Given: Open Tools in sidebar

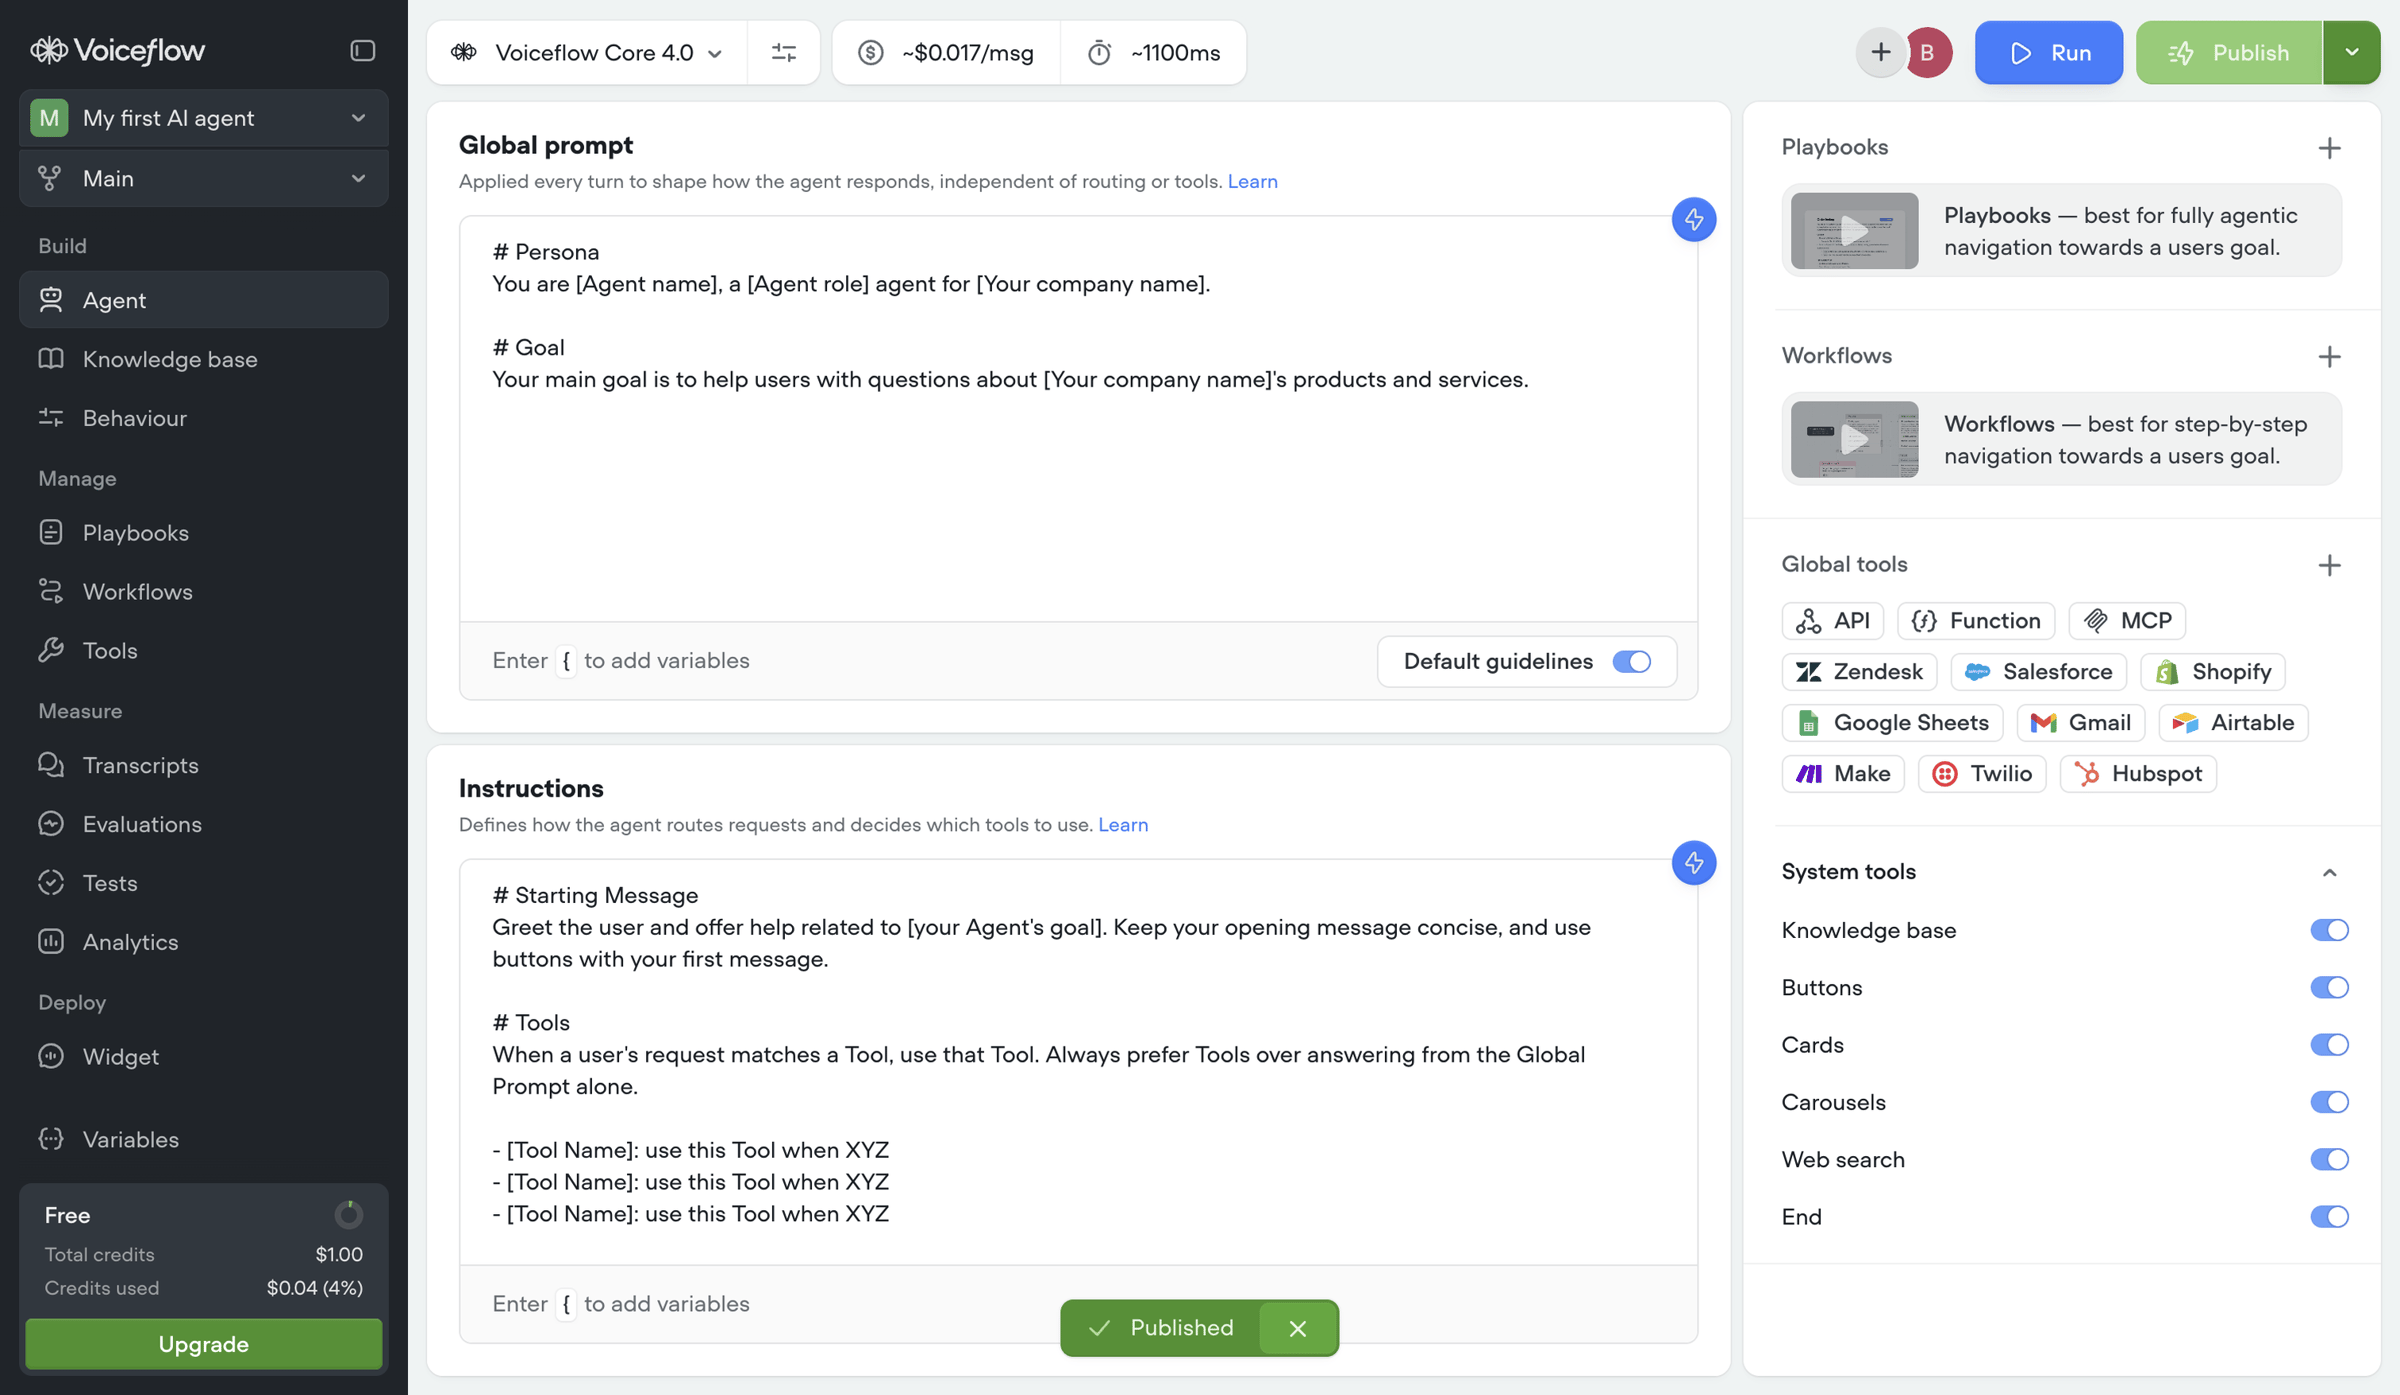Looking at the screenshot, I should 204,651.
